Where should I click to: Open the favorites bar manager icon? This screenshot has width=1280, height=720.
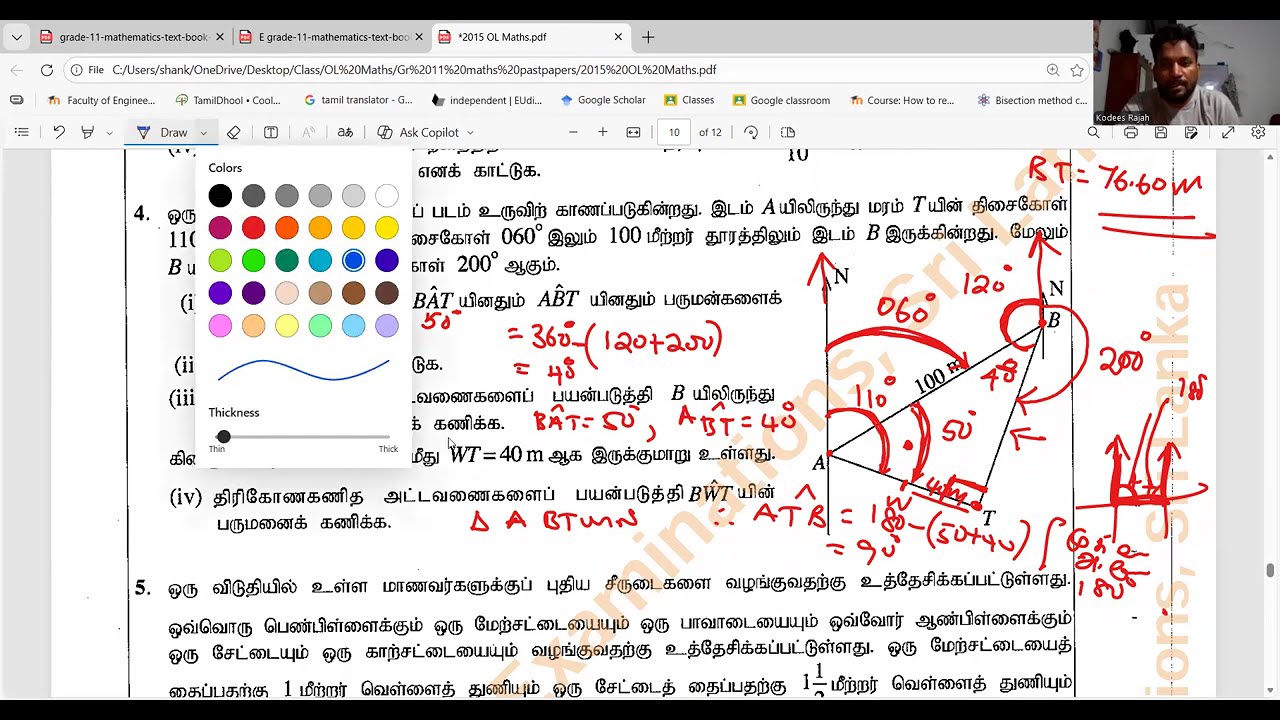(16, 100)
